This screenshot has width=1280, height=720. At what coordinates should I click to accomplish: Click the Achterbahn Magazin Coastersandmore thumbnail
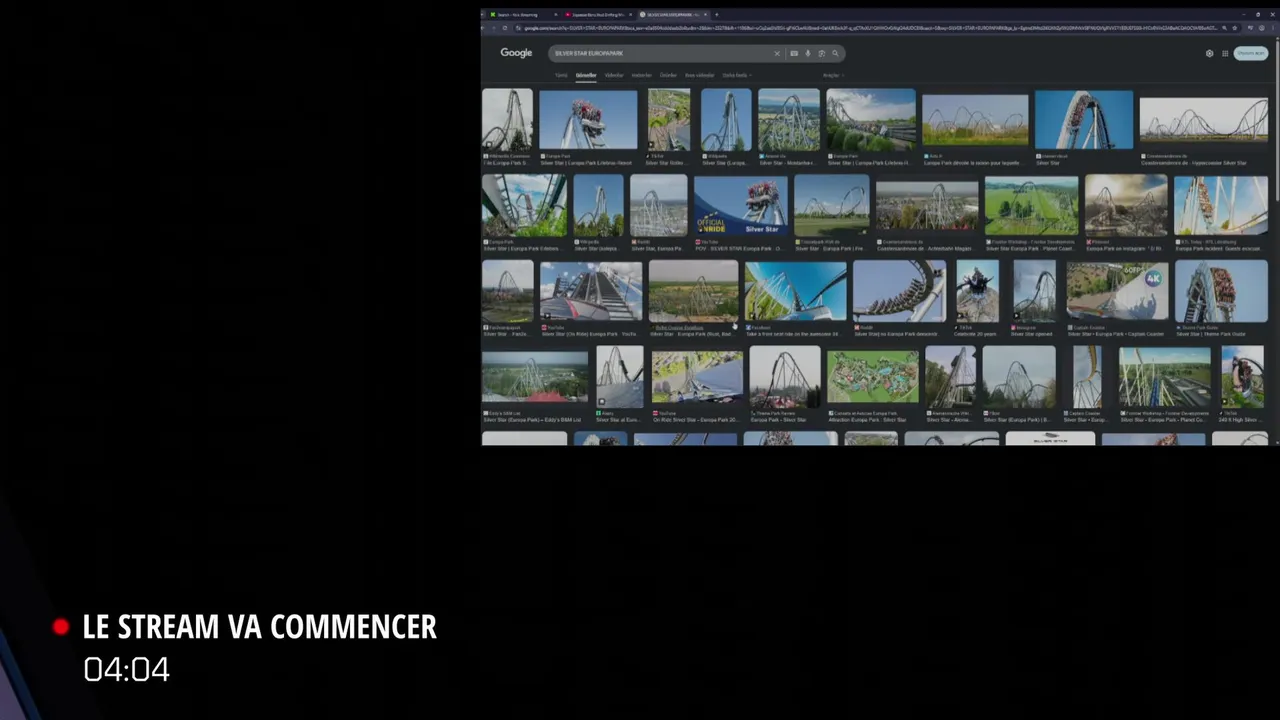927,205
